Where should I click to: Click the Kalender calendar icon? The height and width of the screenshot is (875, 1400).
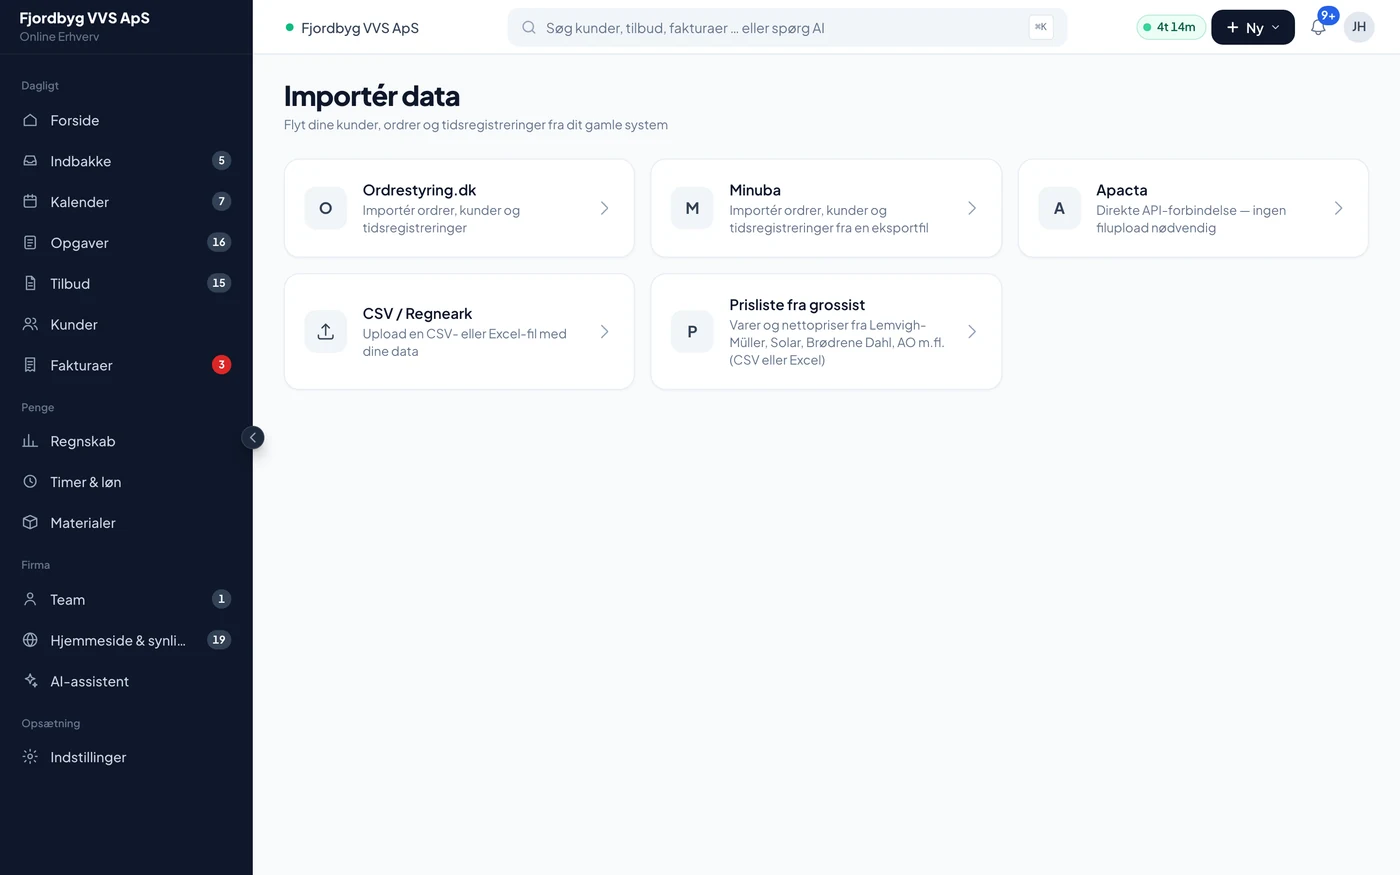[30, 202]
